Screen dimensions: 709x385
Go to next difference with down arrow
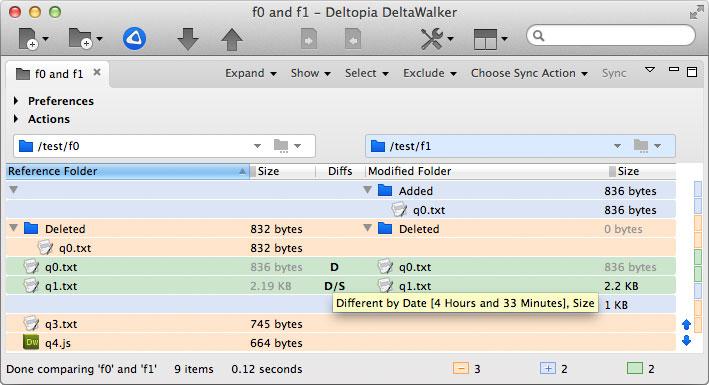pyautogui.click(x=188, y=39)
